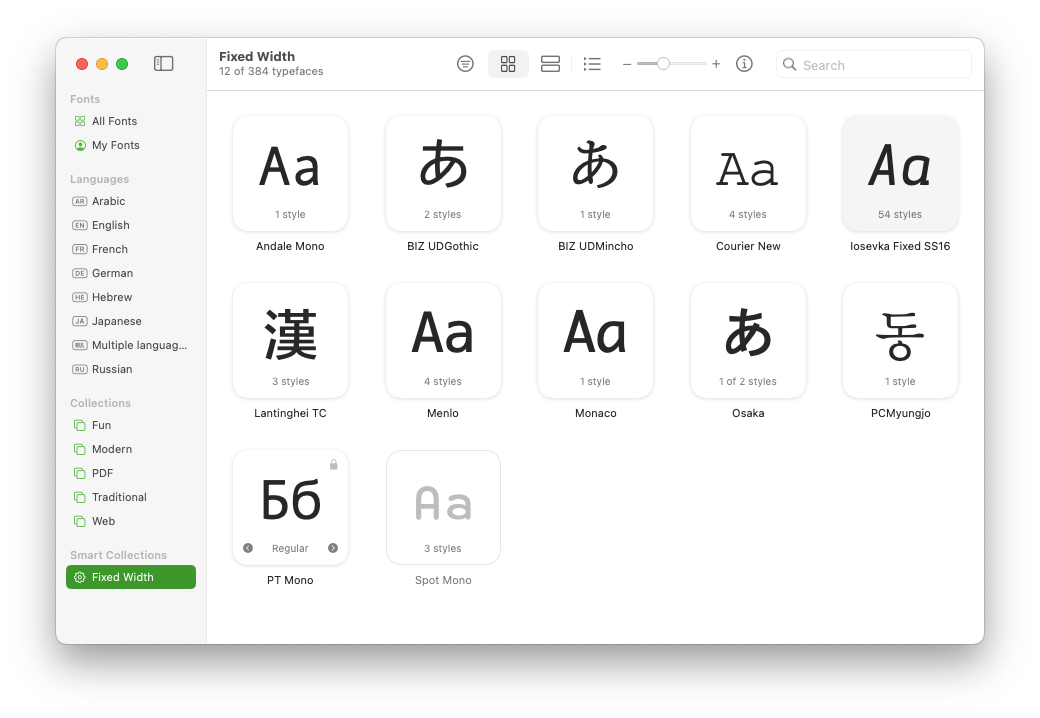This screenshot has width=1040, height=718.
Task: Click the collection icon beside Traditional
Action: (80, 497)
